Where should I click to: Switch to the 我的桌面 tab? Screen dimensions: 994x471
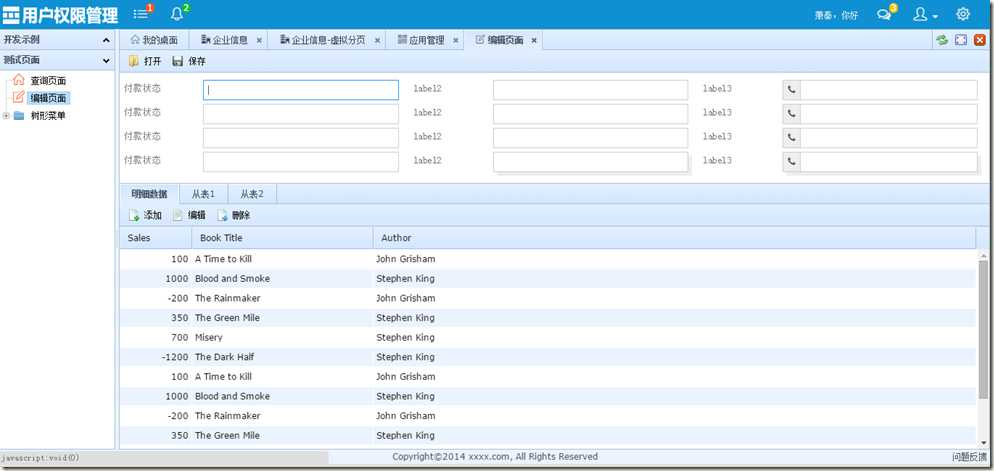pos(154,40)
